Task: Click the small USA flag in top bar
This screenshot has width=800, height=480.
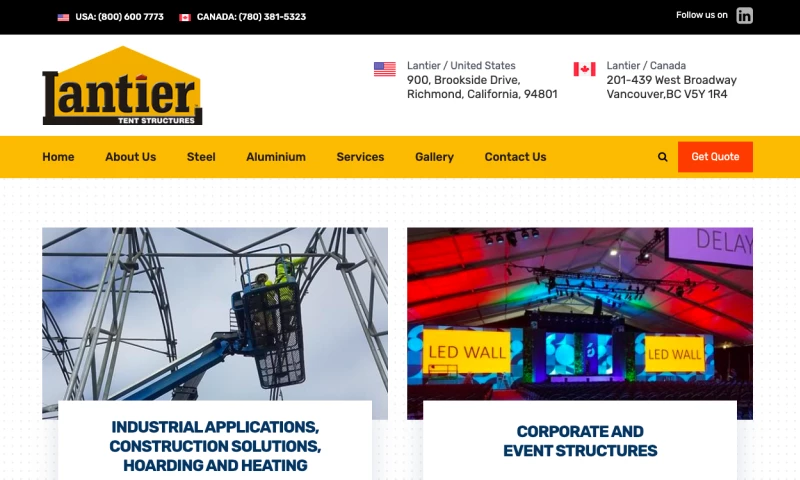Action: point(63,17)
